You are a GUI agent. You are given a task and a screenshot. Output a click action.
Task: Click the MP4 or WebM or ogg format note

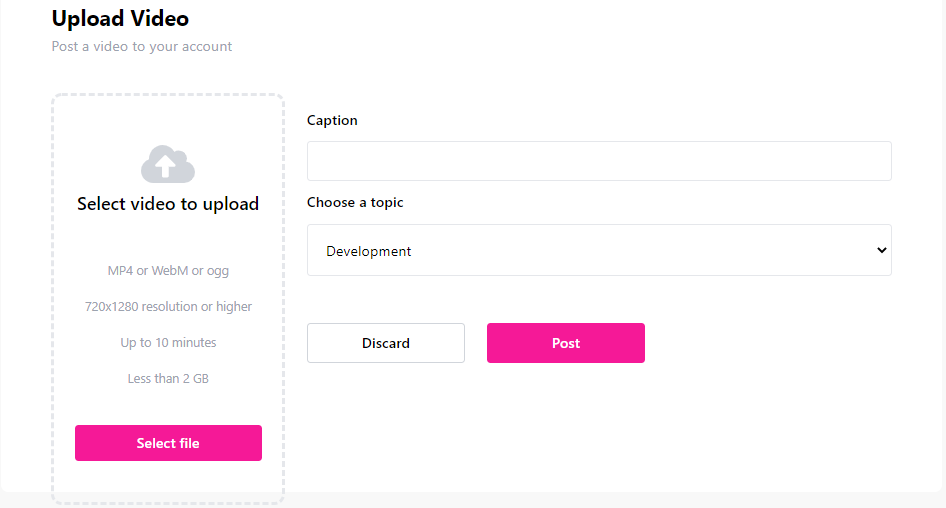coord(168,270)
